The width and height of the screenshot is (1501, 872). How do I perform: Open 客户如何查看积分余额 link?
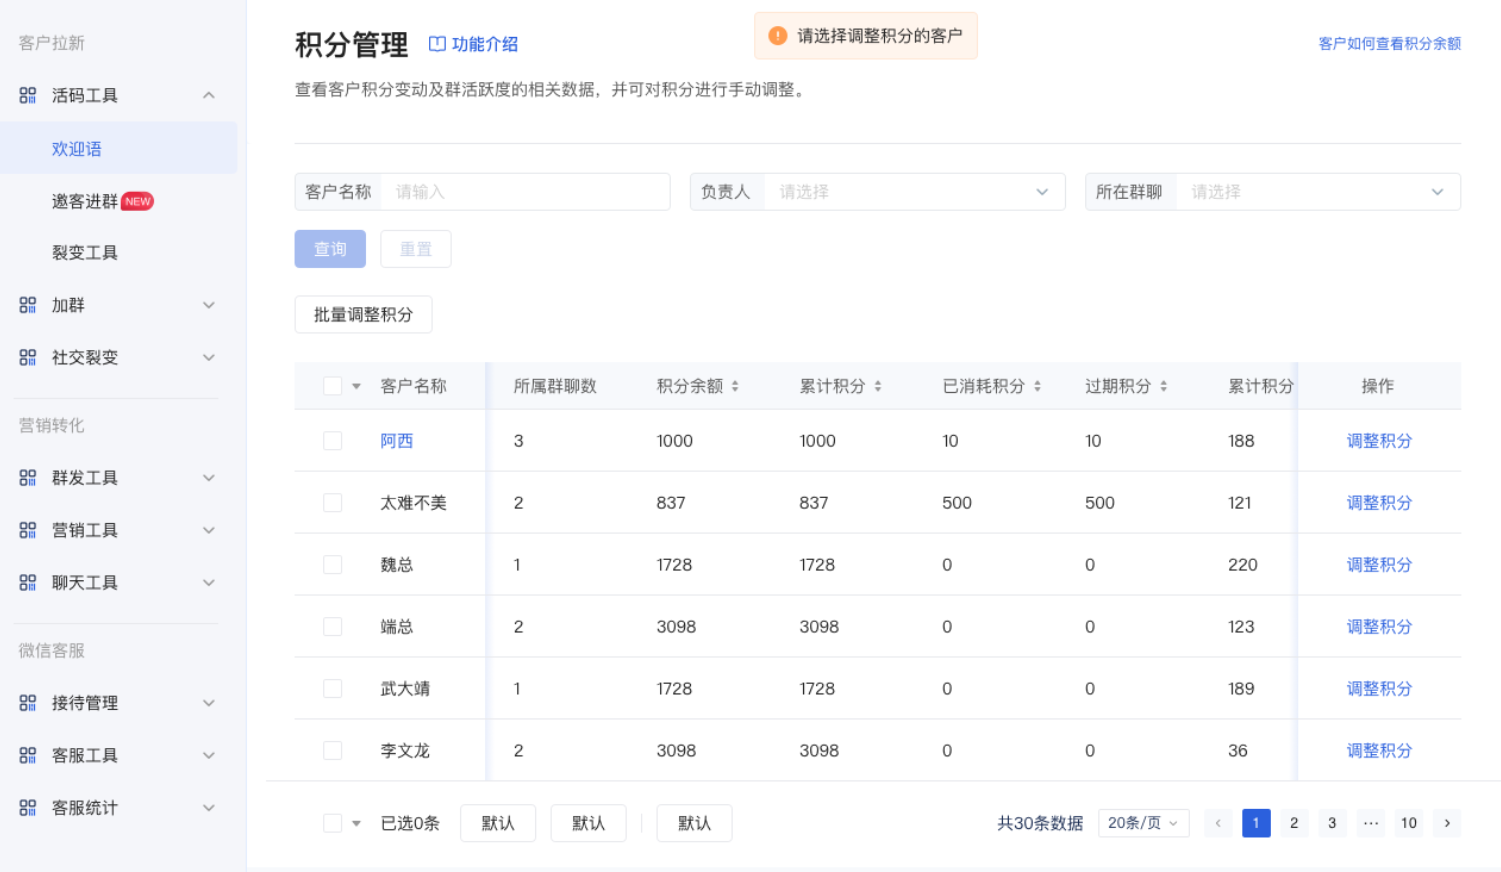pos(1389,44)
